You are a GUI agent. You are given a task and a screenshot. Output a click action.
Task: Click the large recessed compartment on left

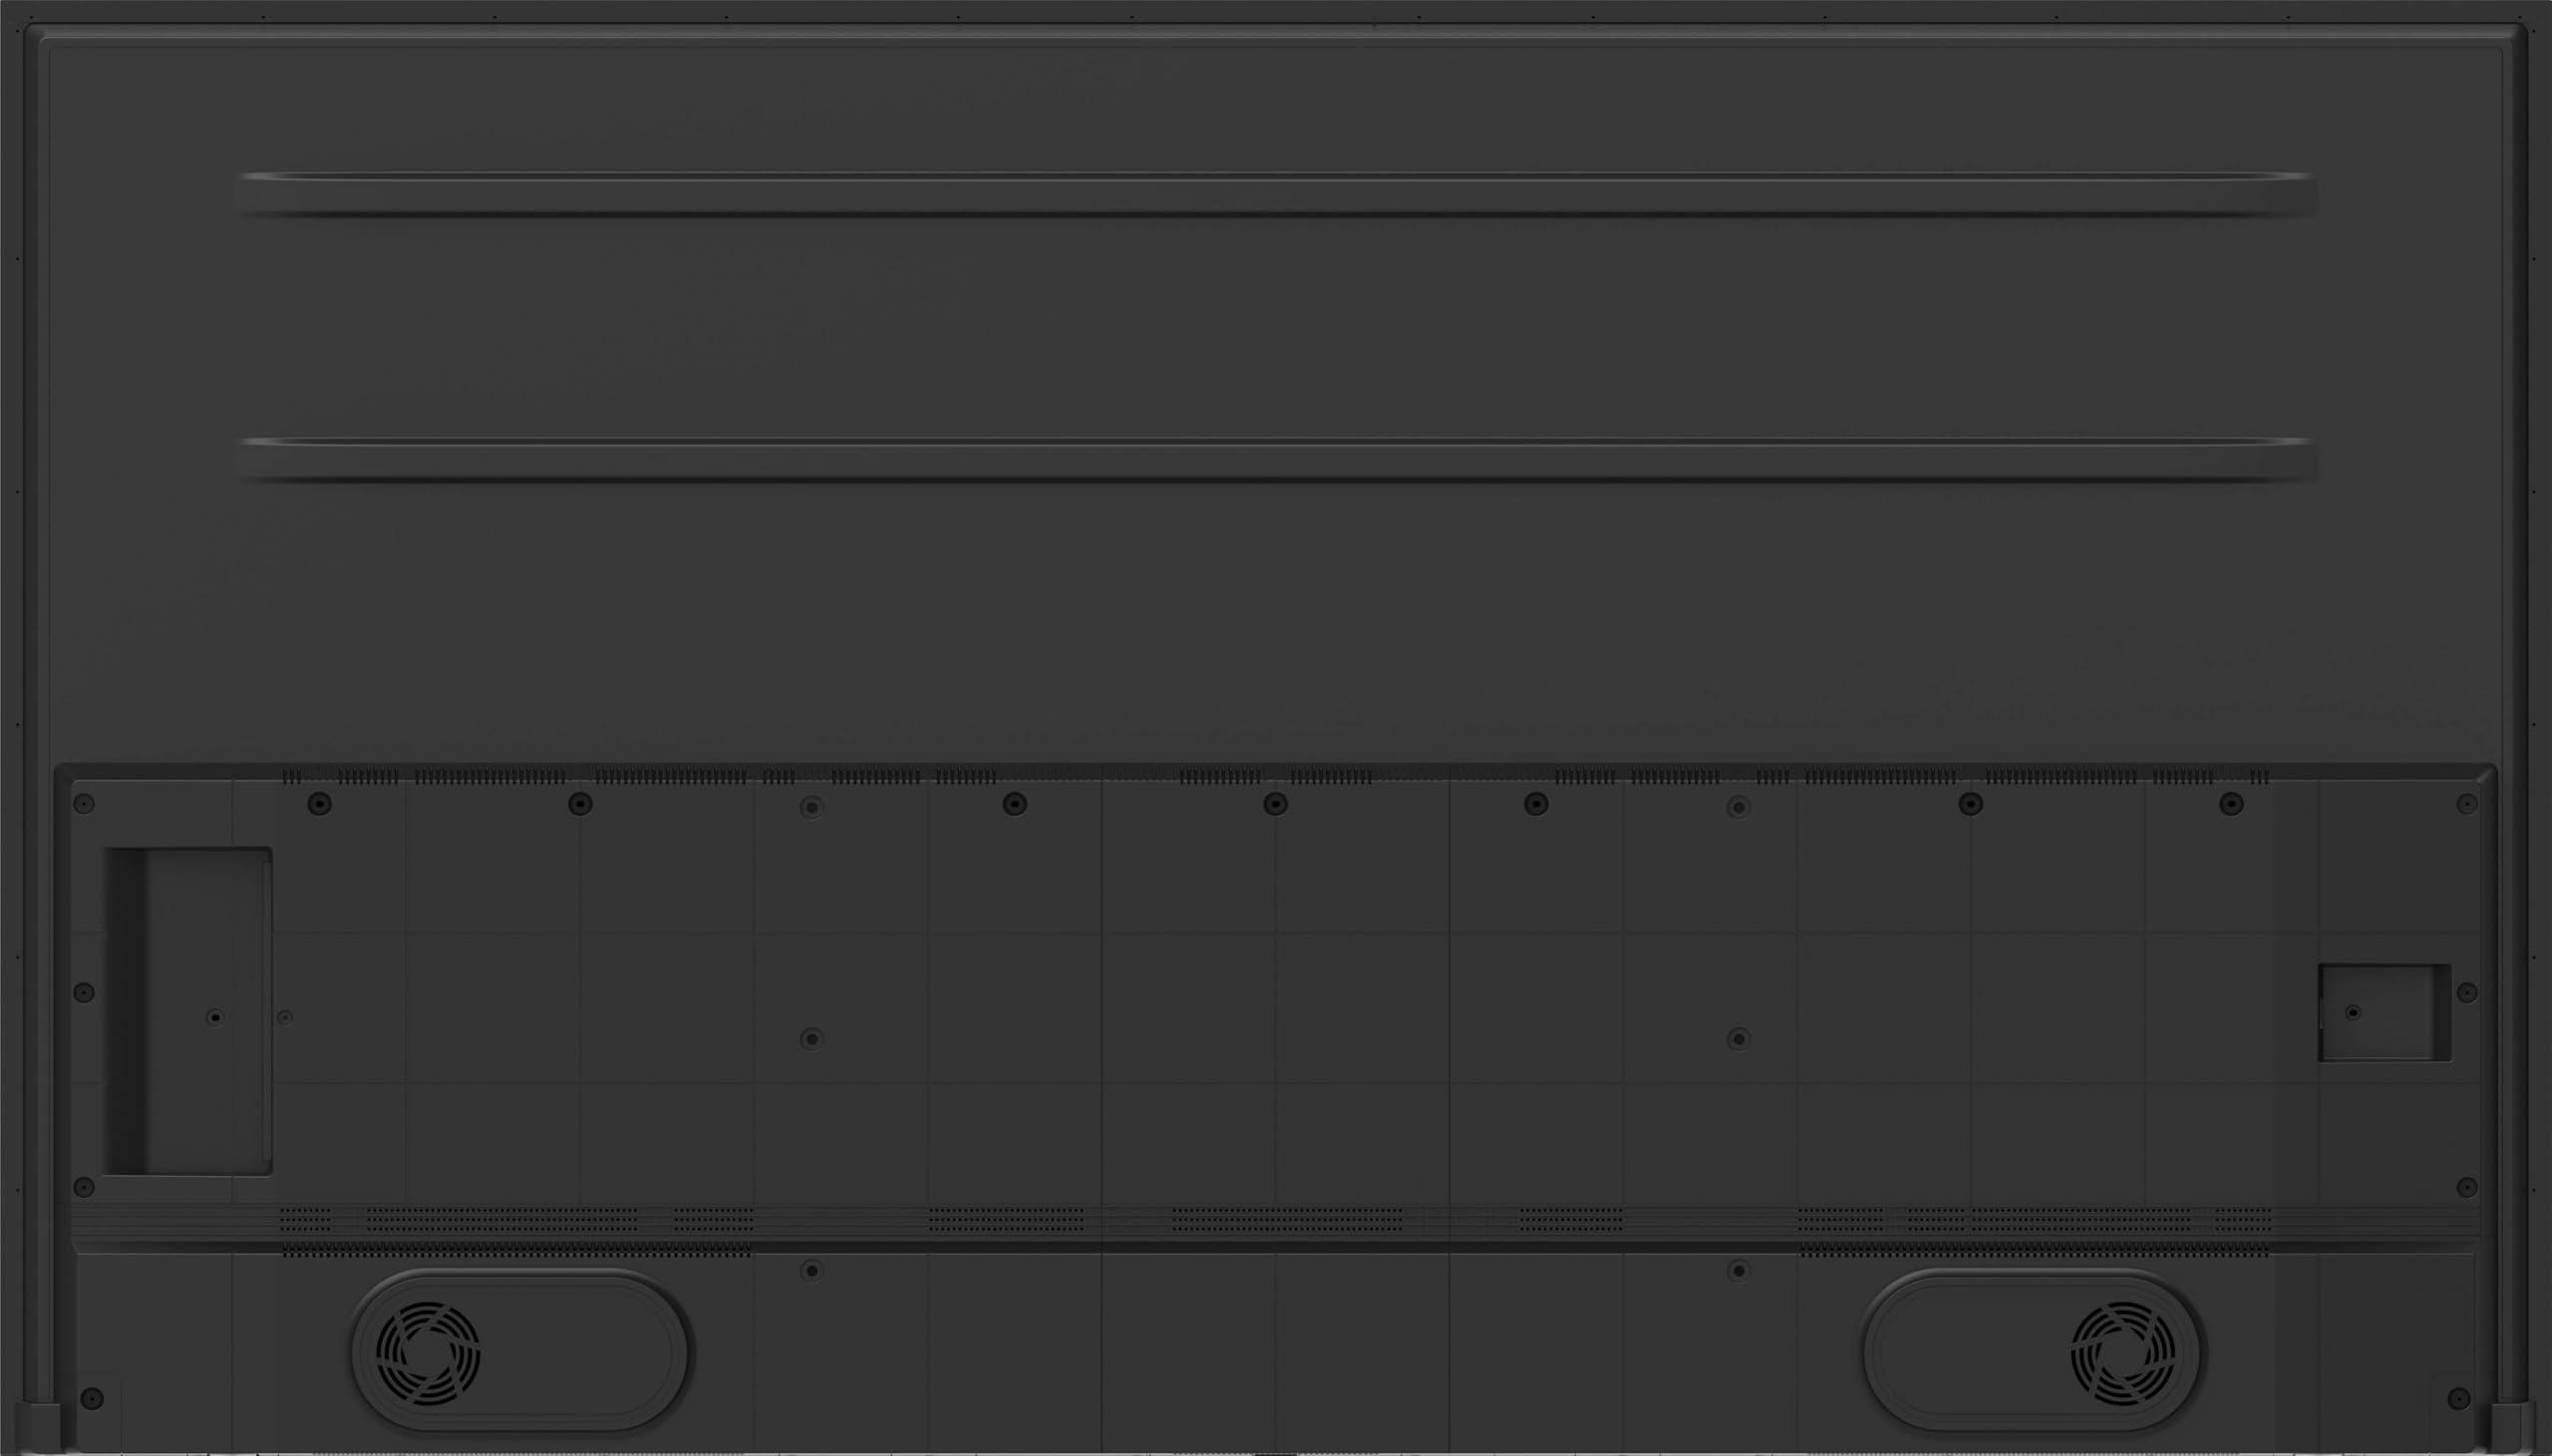coord(189,1011)
